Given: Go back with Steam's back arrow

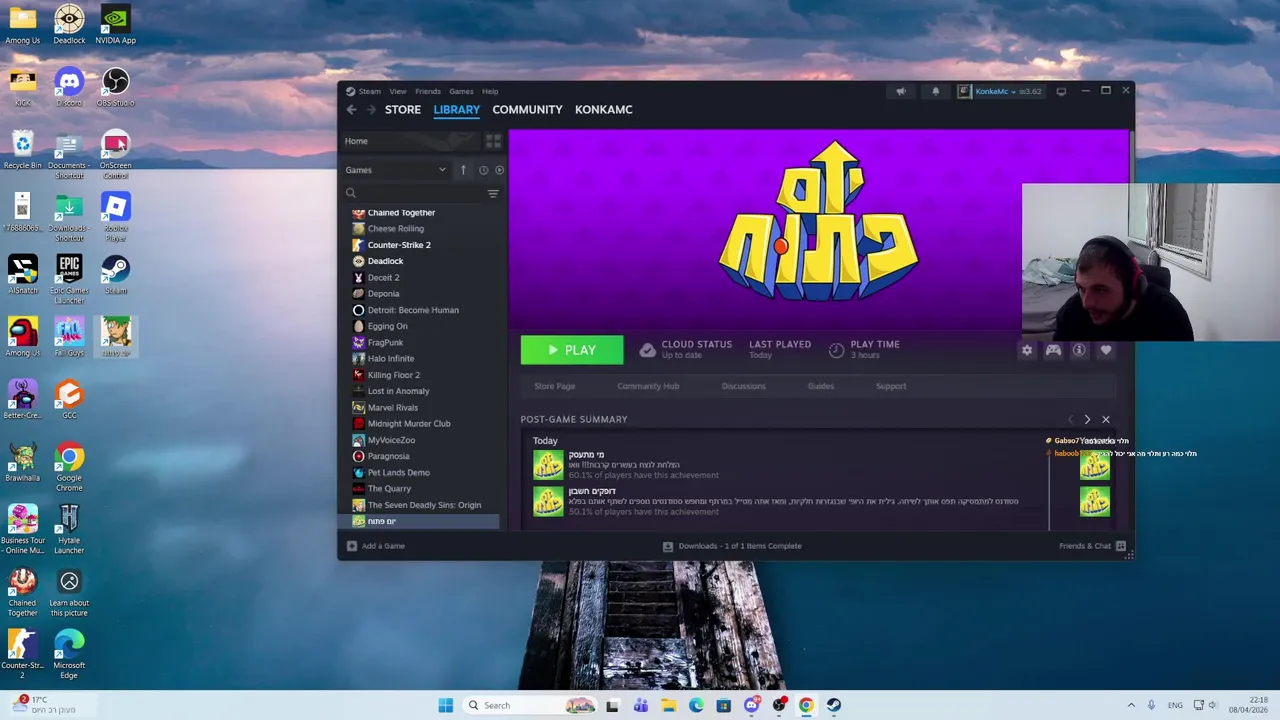Looking at the screenshot, I should [x=351, y=110].
